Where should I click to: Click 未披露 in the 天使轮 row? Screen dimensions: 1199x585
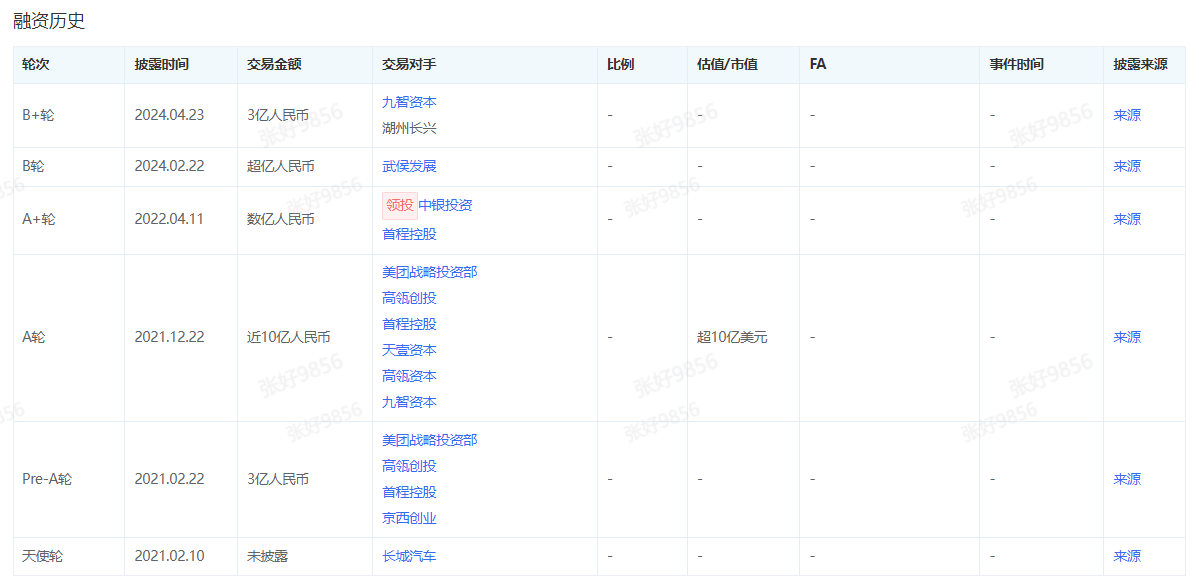[268, 556]
